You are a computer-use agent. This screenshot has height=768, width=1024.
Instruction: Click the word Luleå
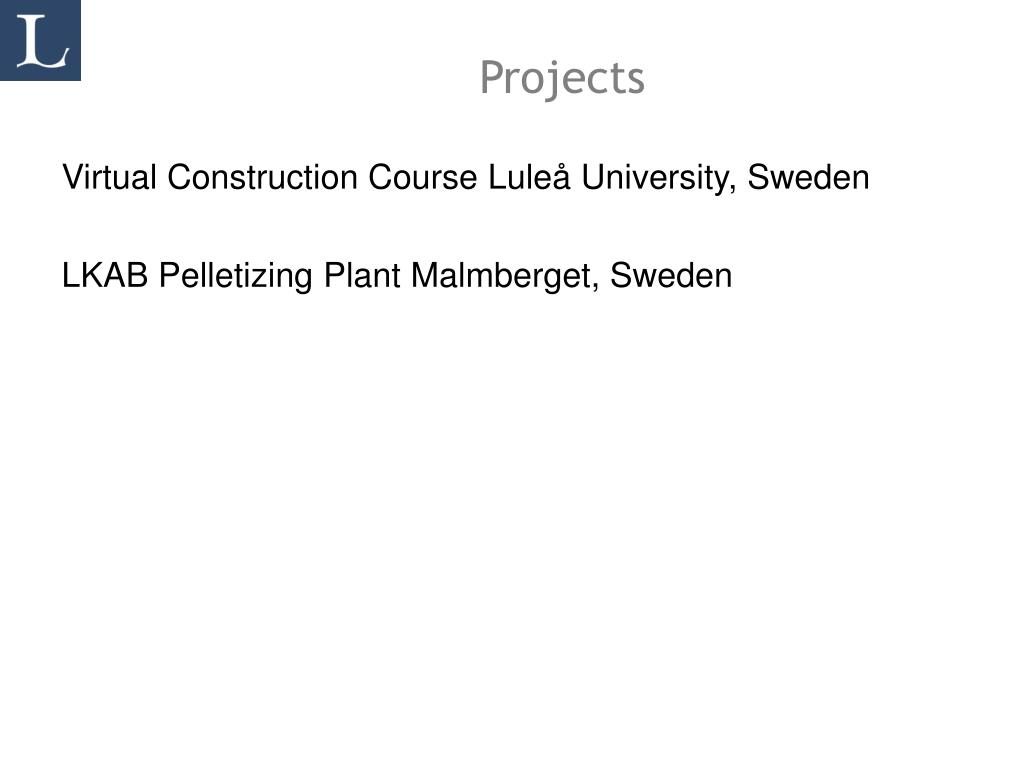click(529, 176)
